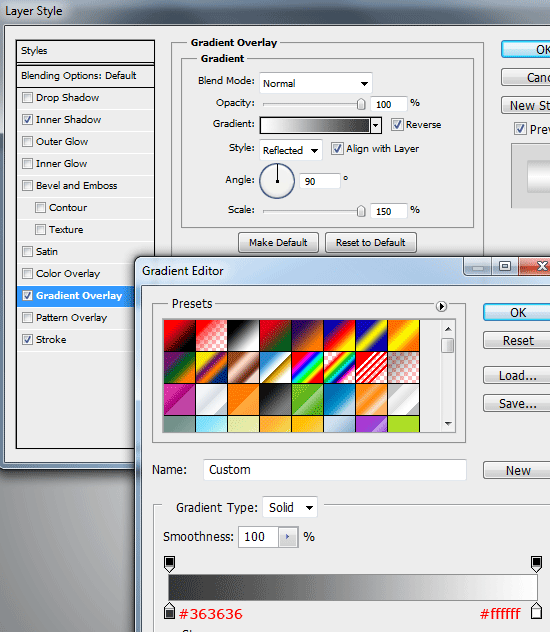Screen dimensions: 550x632
Task: Open the gradient picker arrow
Action: click(376, 125)
